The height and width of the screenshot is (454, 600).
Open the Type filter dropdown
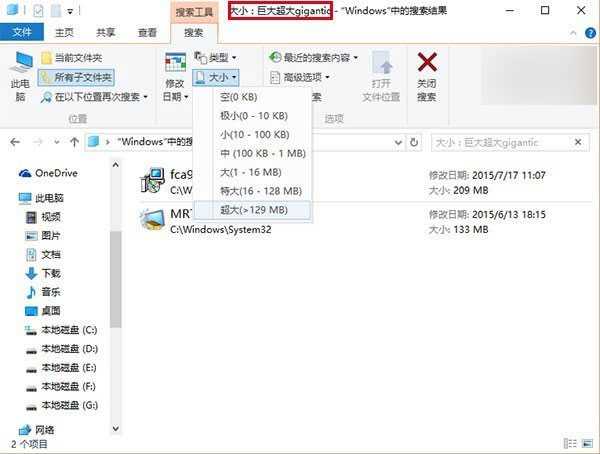tap(215, 58)
